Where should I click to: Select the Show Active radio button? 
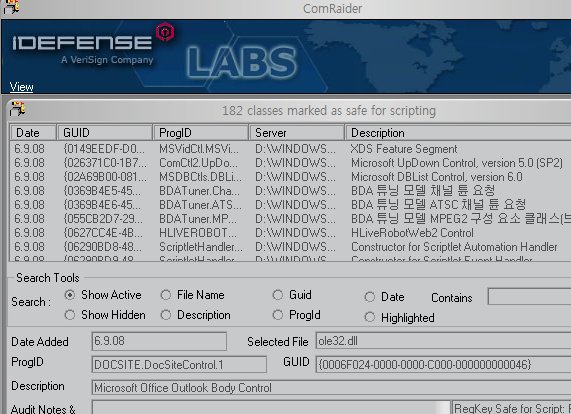[70, 295]
